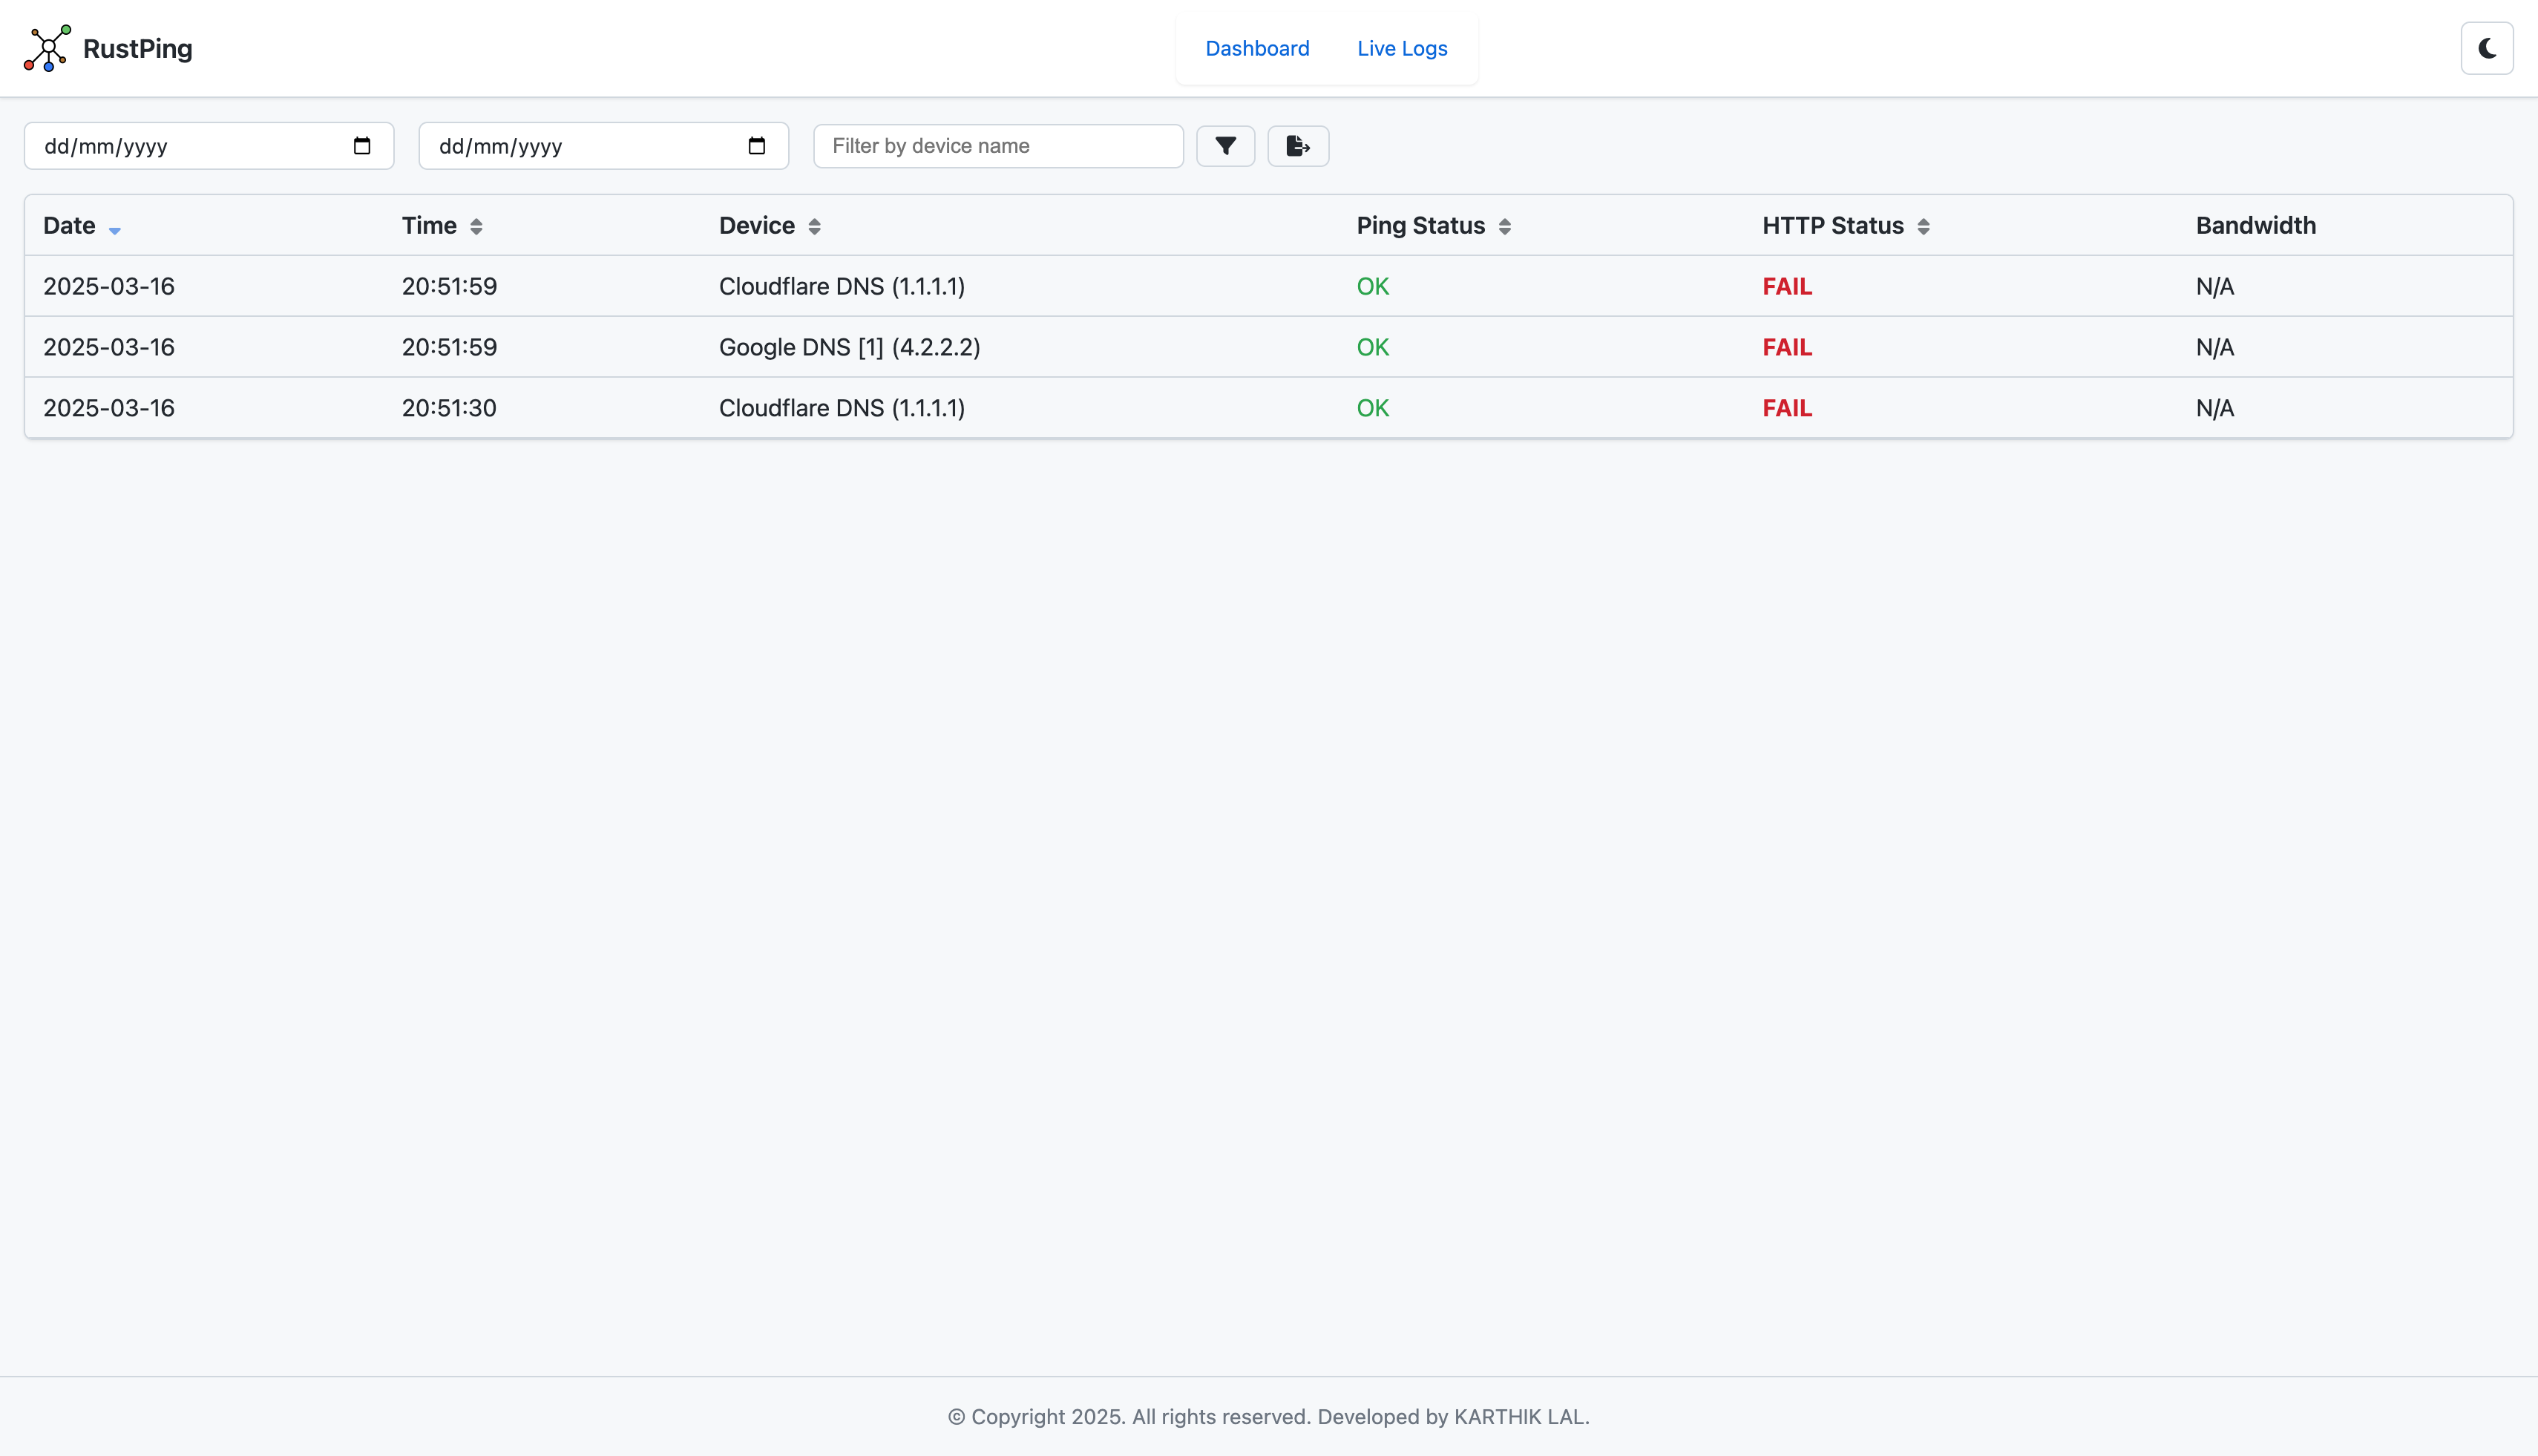Open calendar picker in second date field

pyautogui.click(x=757, y=146)
